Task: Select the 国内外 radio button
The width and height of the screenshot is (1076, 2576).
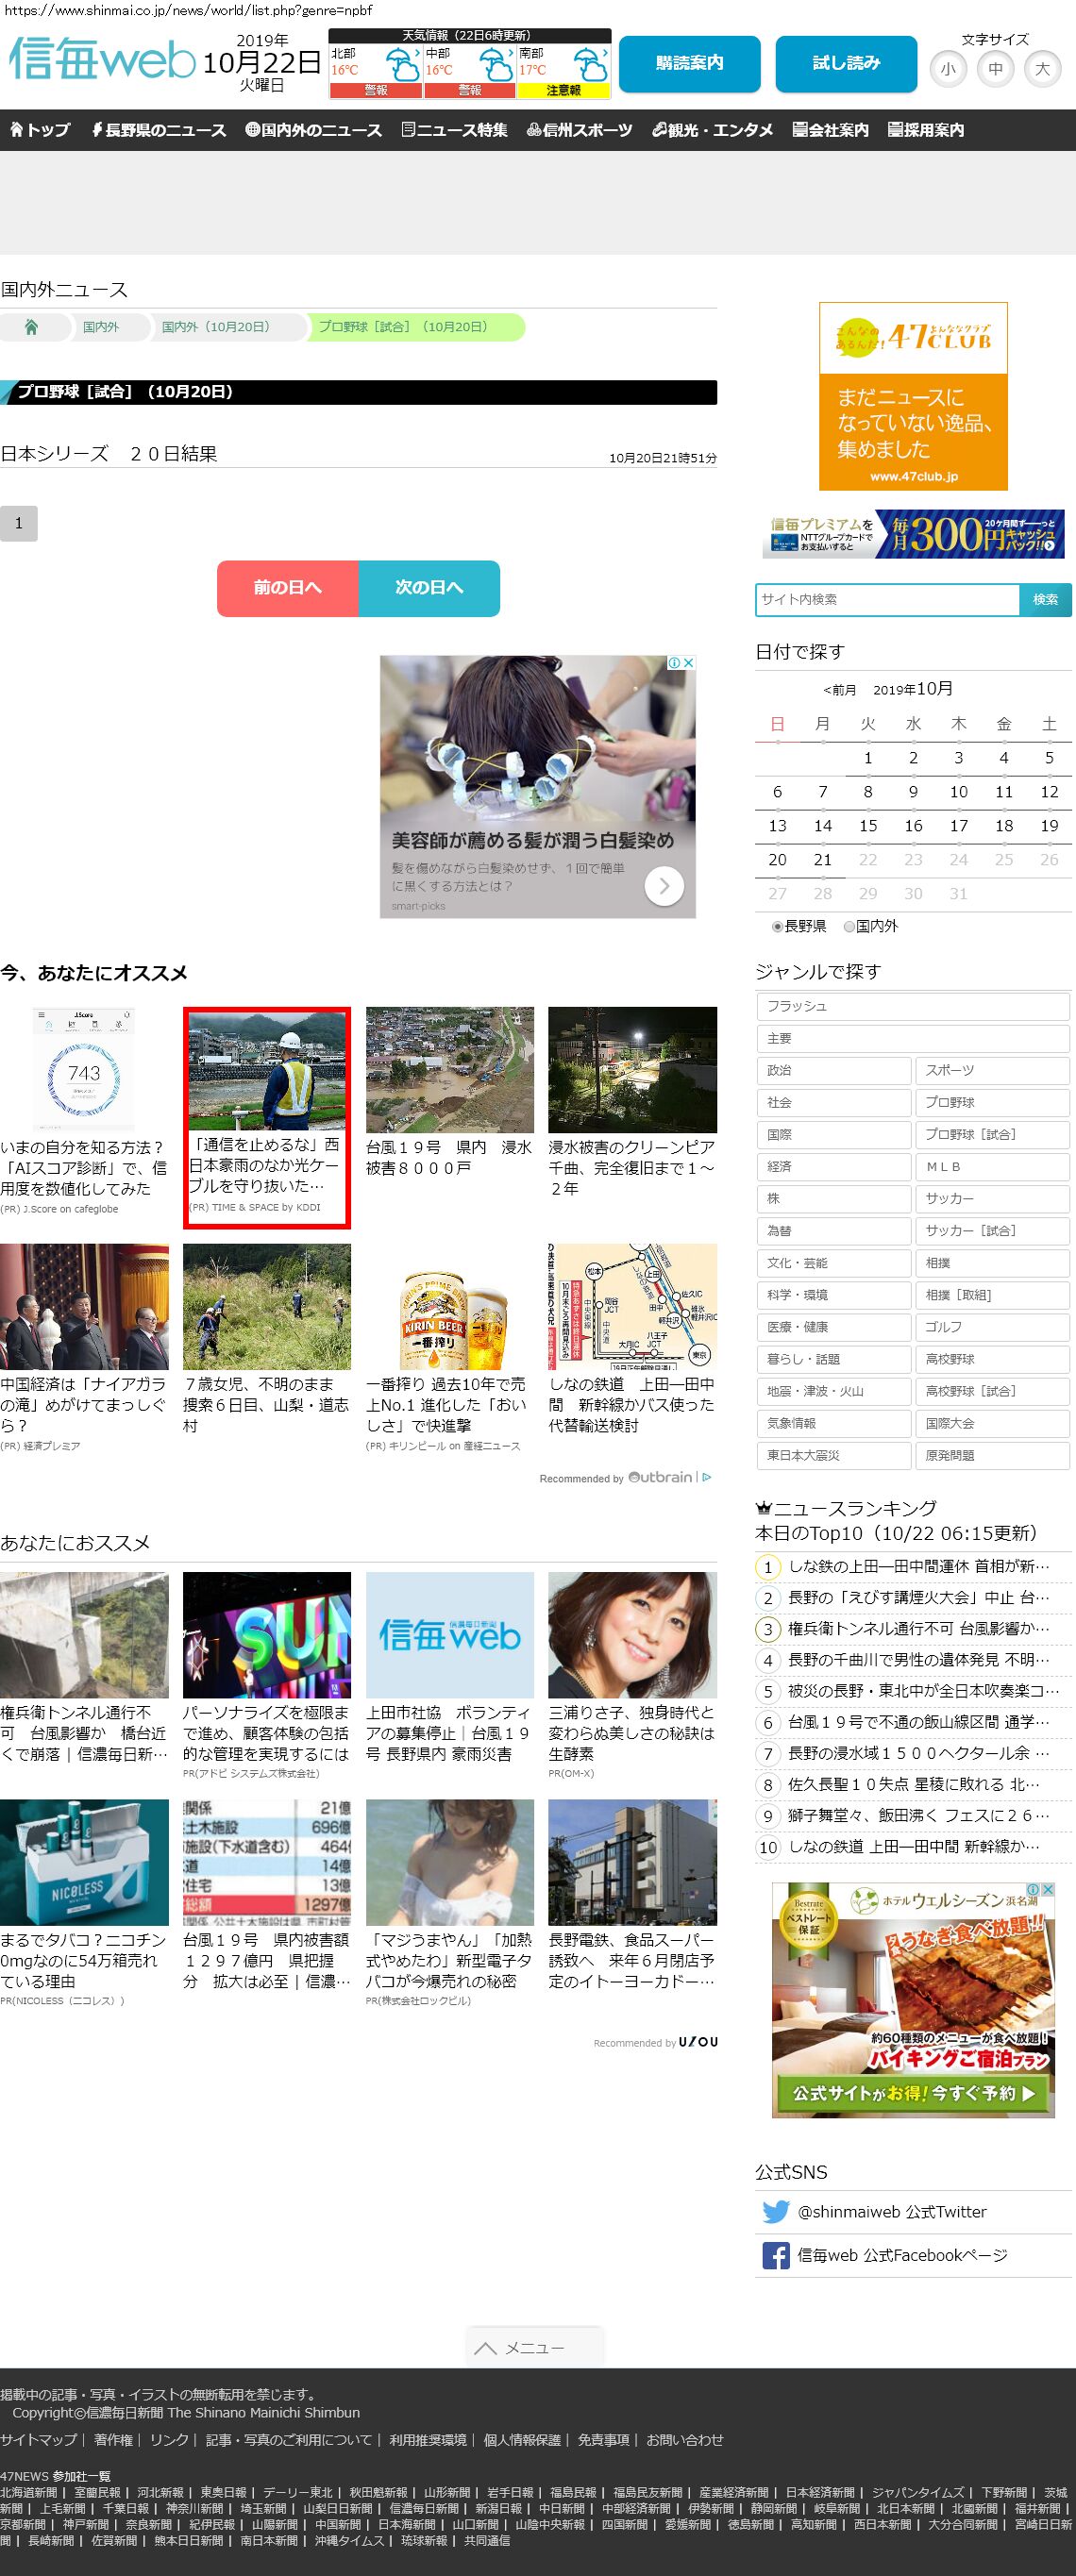Action: coord(849,927)
